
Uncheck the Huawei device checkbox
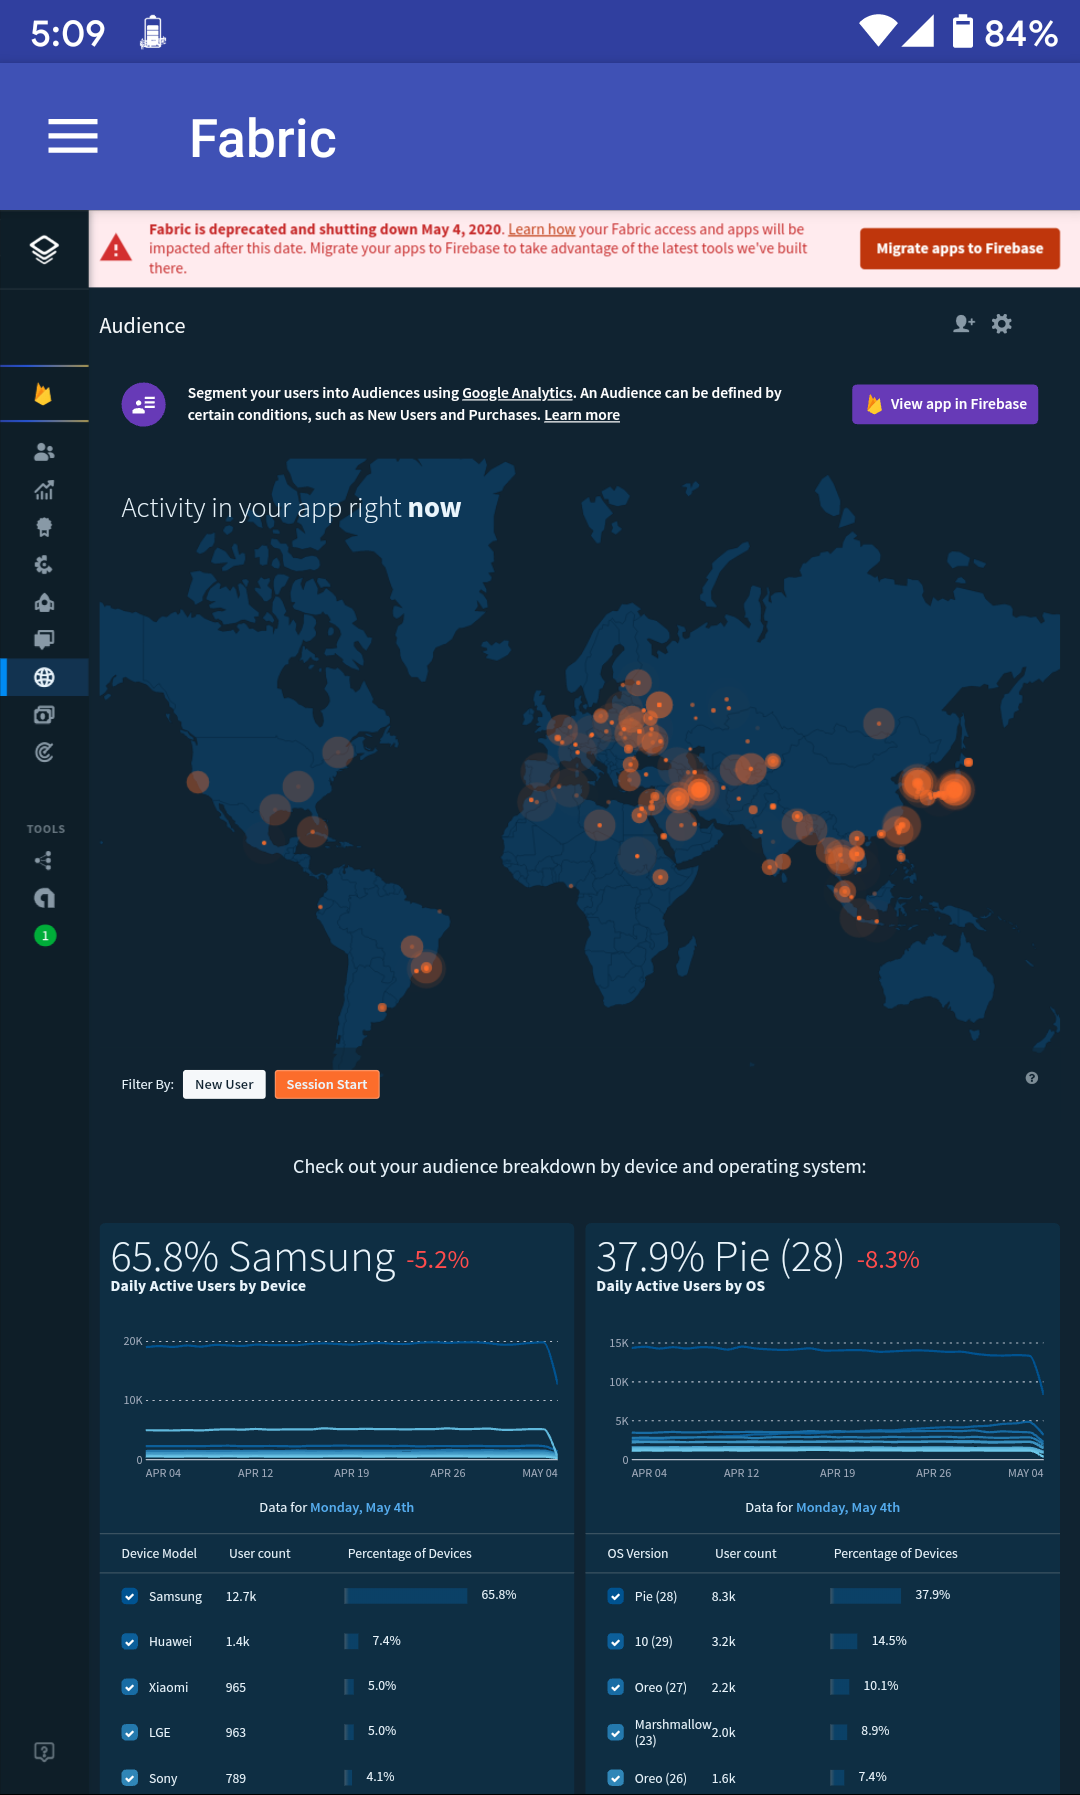pyautogui.click(x=130, y=1641)
